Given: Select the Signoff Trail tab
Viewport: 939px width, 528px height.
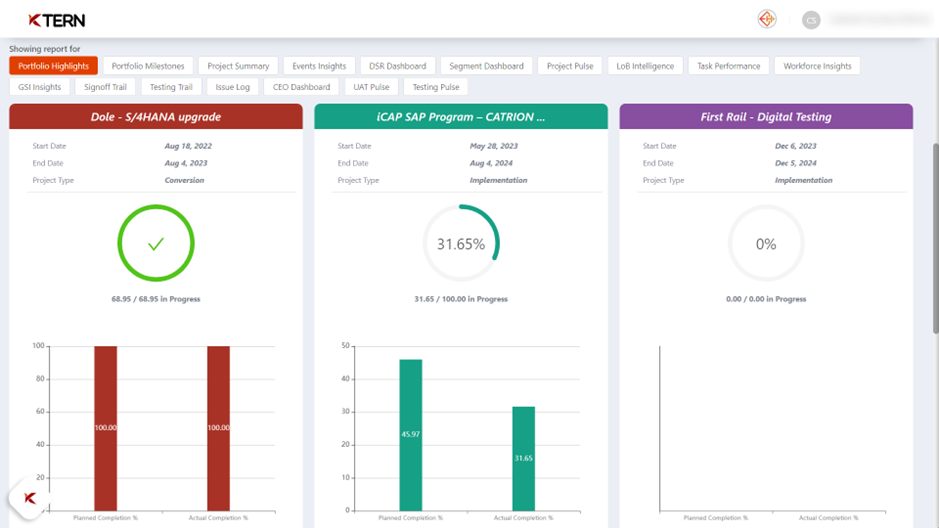Looking at the screenshot, I should coord(105,87).
